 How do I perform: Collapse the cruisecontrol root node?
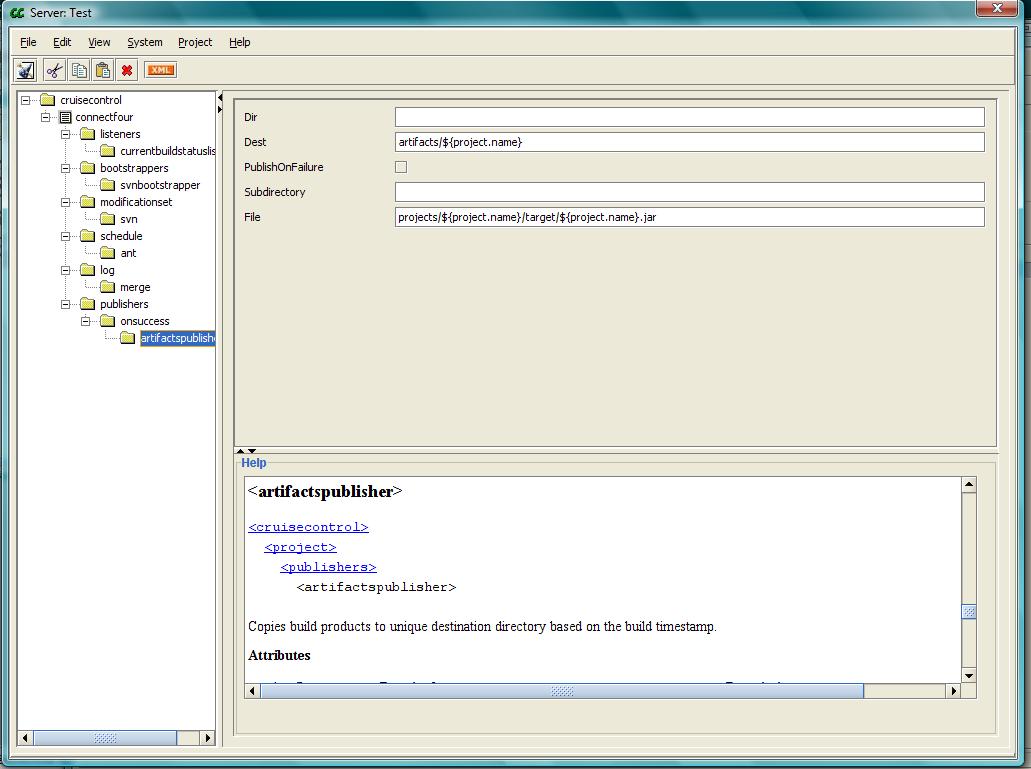point(26,100)
